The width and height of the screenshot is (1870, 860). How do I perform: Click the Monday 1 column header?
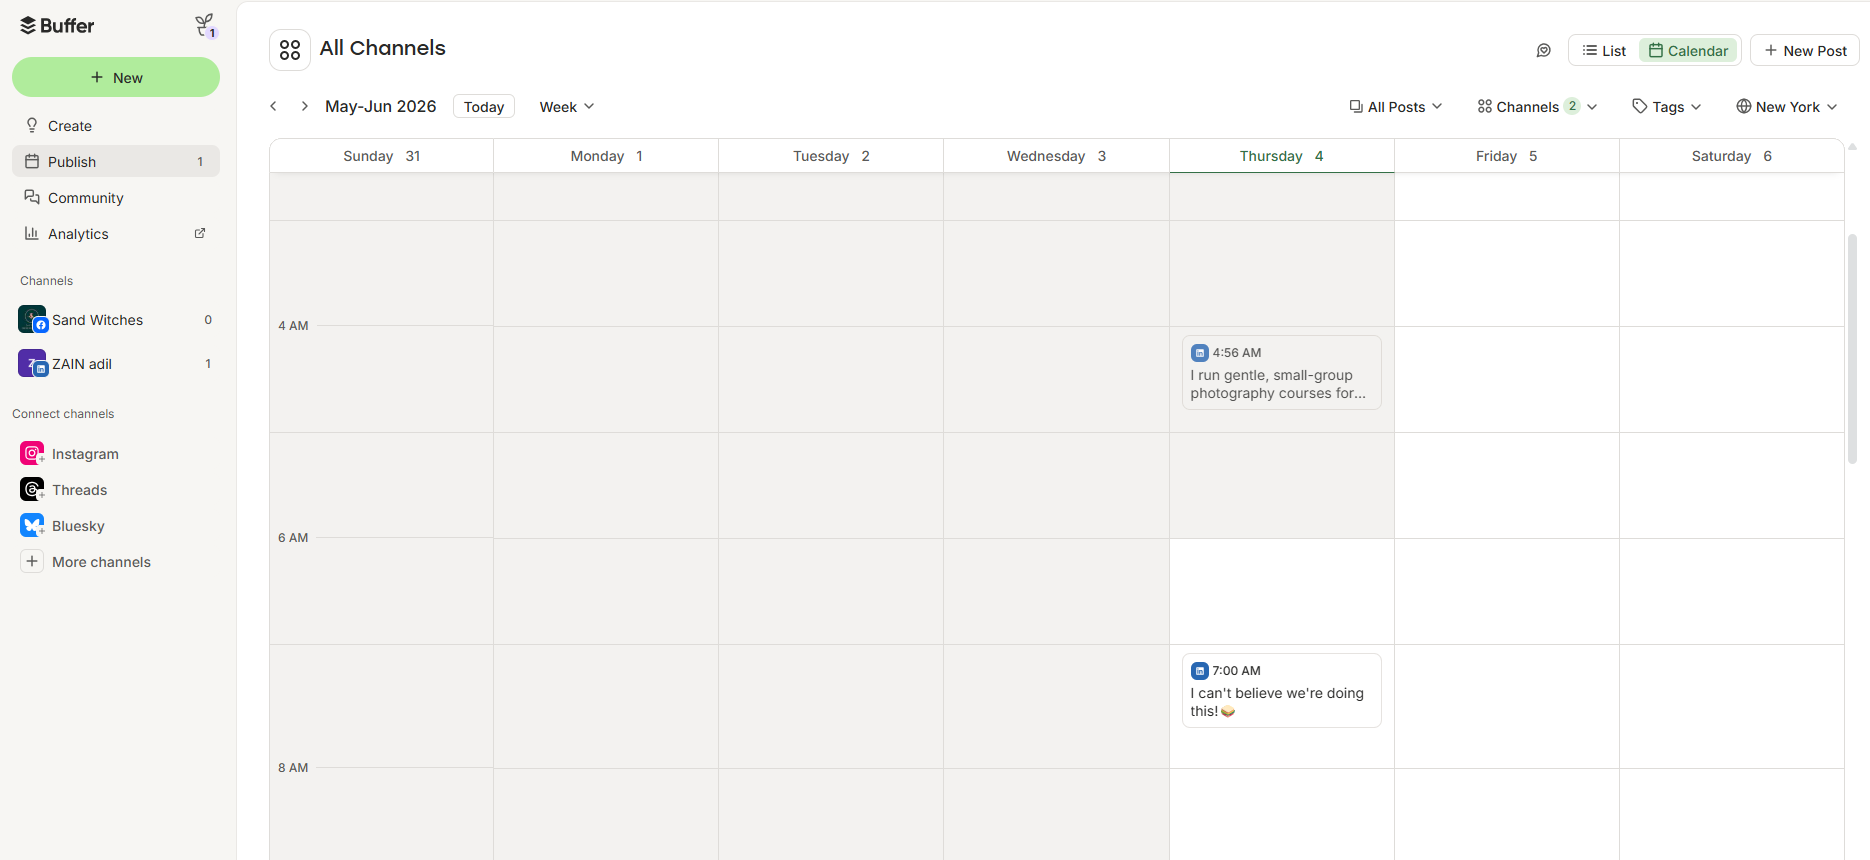pyautogui.click(x=606, y=156)
